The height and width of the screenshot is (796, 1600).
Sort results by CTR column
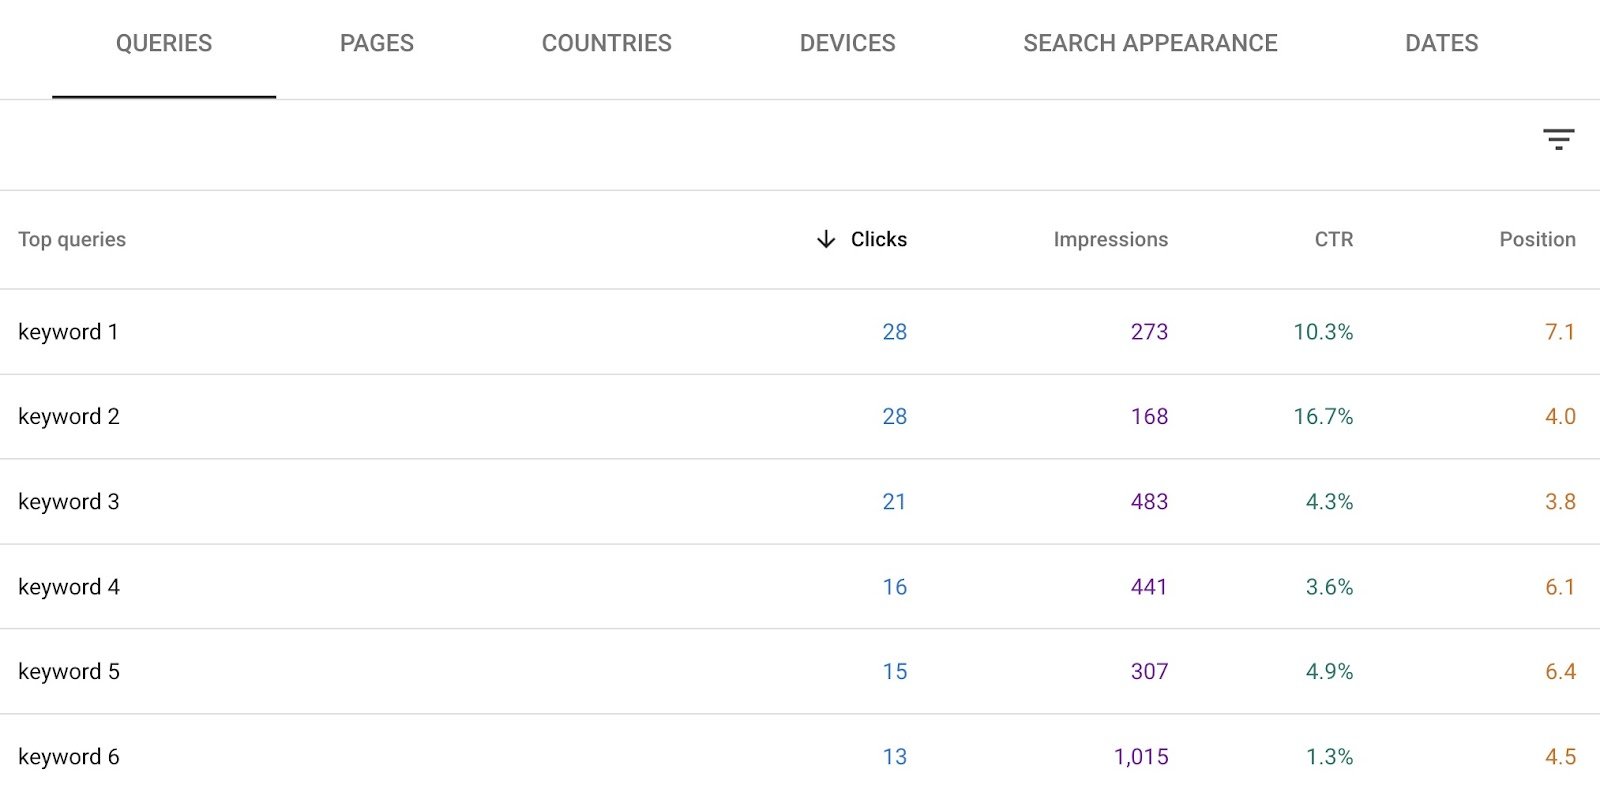point(1334,239)
